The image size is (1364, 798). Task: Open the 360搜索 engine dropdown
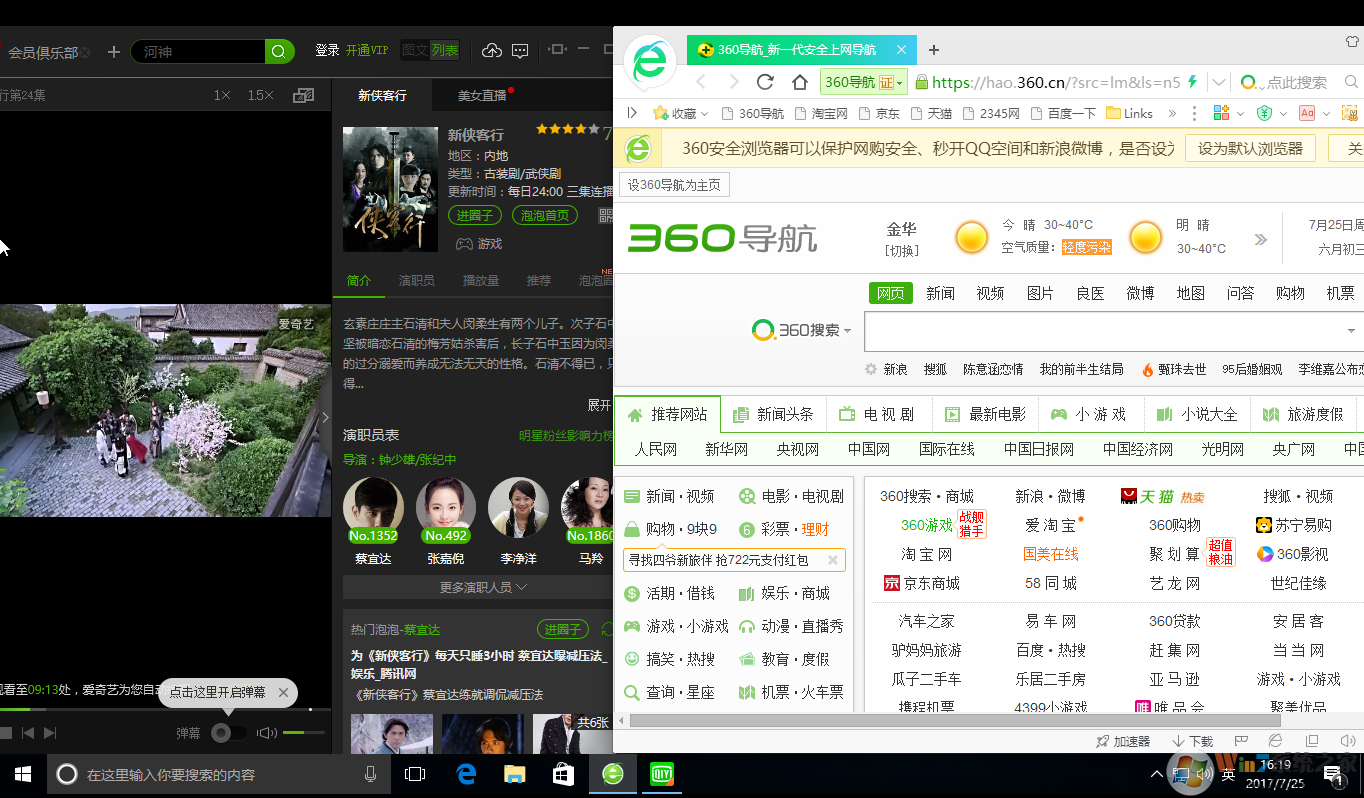[803, 331]
